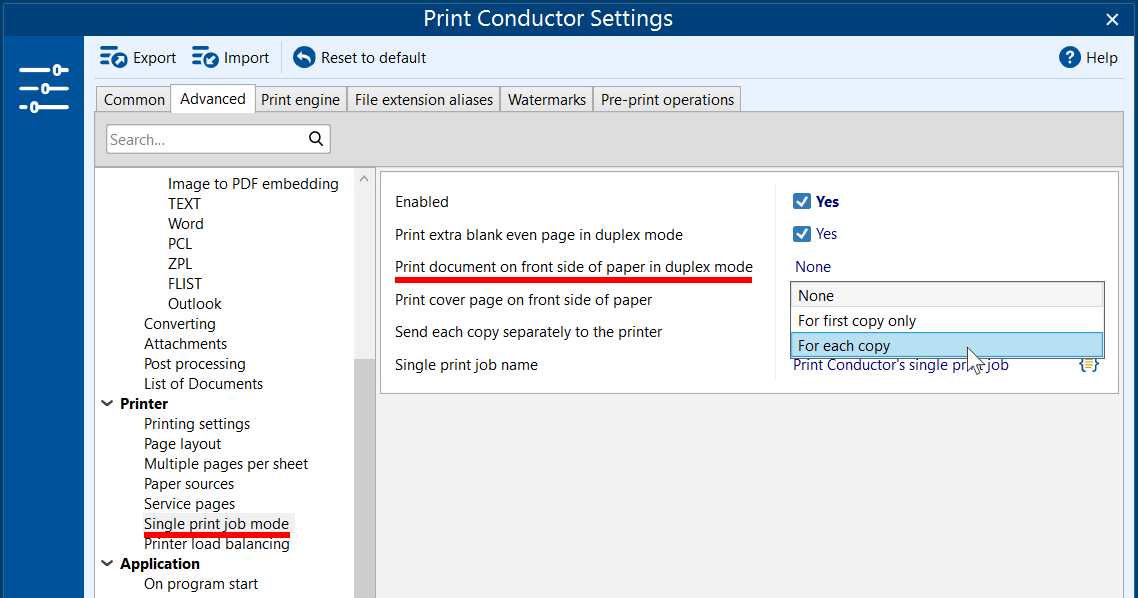Open the Pre-print operations tab
Image resolution: width=1138 pixels, height=598 pixels.
(667, 99)
